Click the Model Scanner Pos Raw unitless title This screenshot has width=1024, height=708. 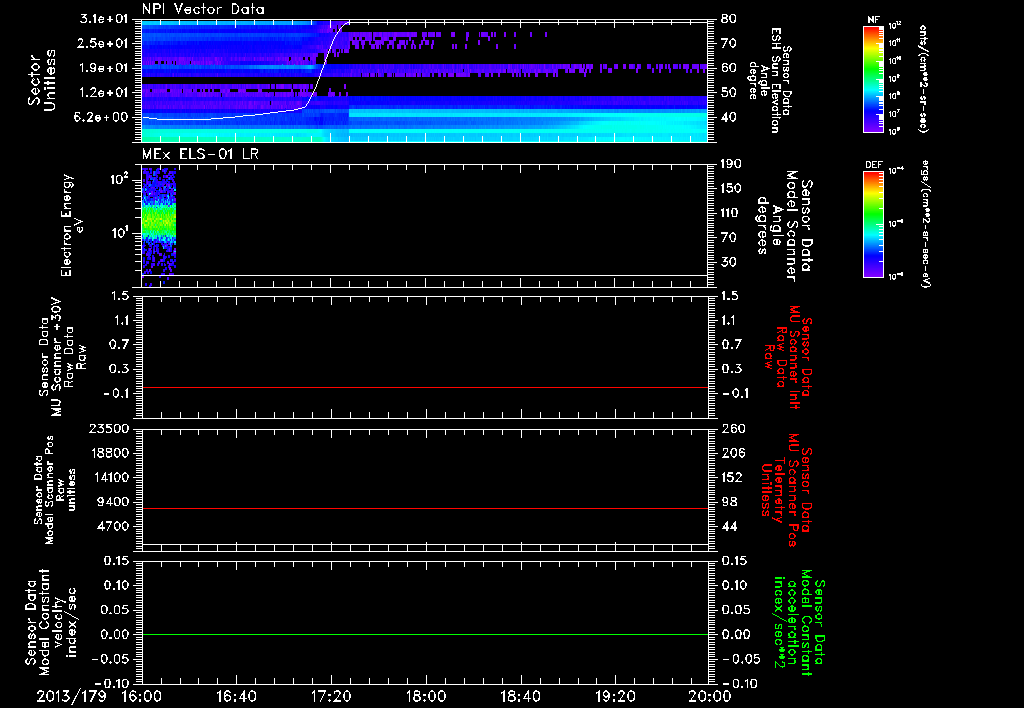[x=55, y=490]
